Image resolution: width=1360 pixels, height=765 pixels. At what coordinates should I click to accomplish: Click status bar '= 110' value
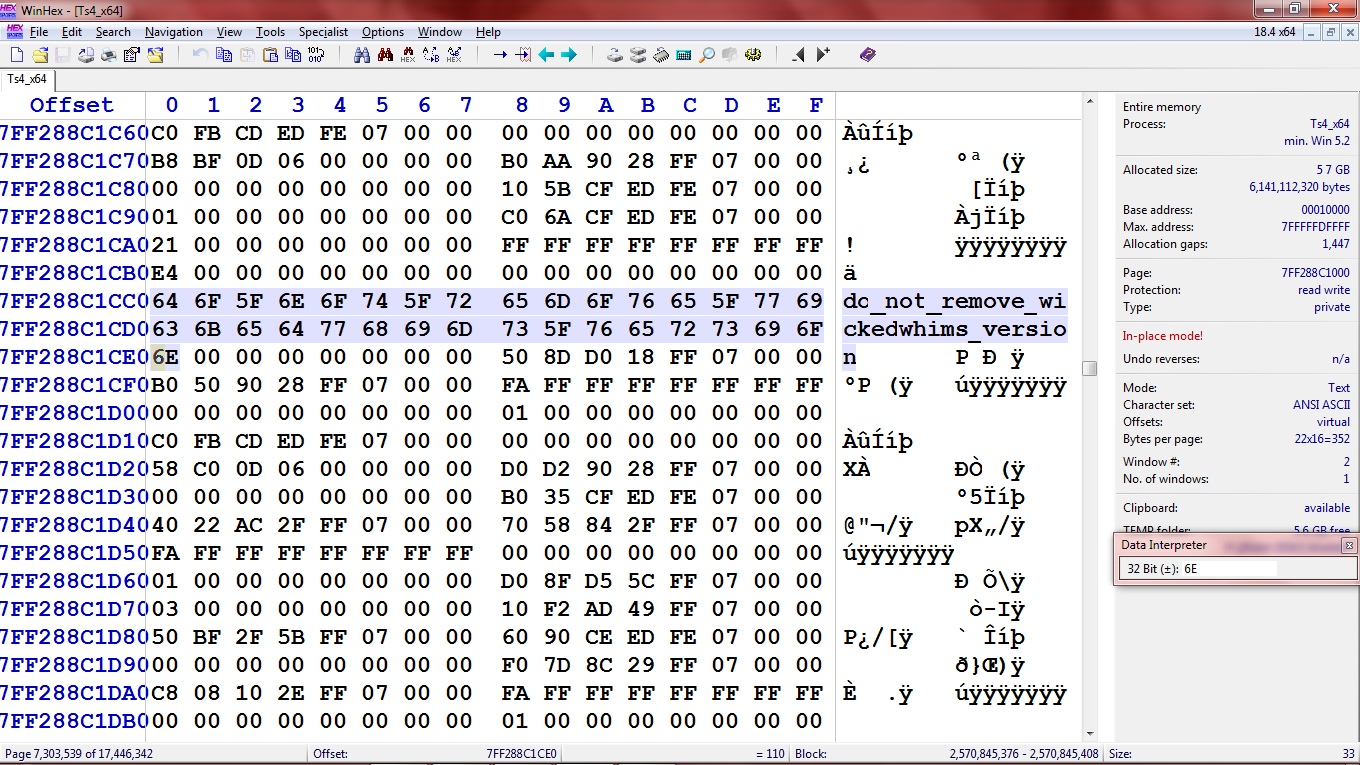click(770, 754)
